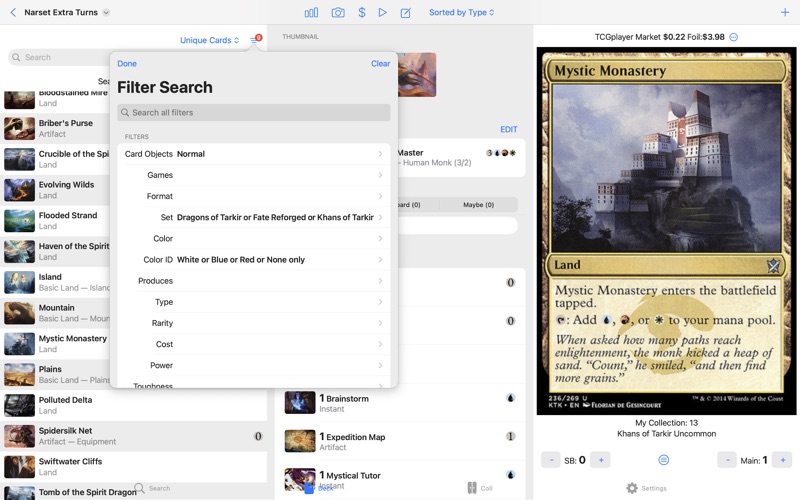The width and height of the screenshot is (800, 500).
Task: Click Done in Filter Search popup
Action: point(127,63)
